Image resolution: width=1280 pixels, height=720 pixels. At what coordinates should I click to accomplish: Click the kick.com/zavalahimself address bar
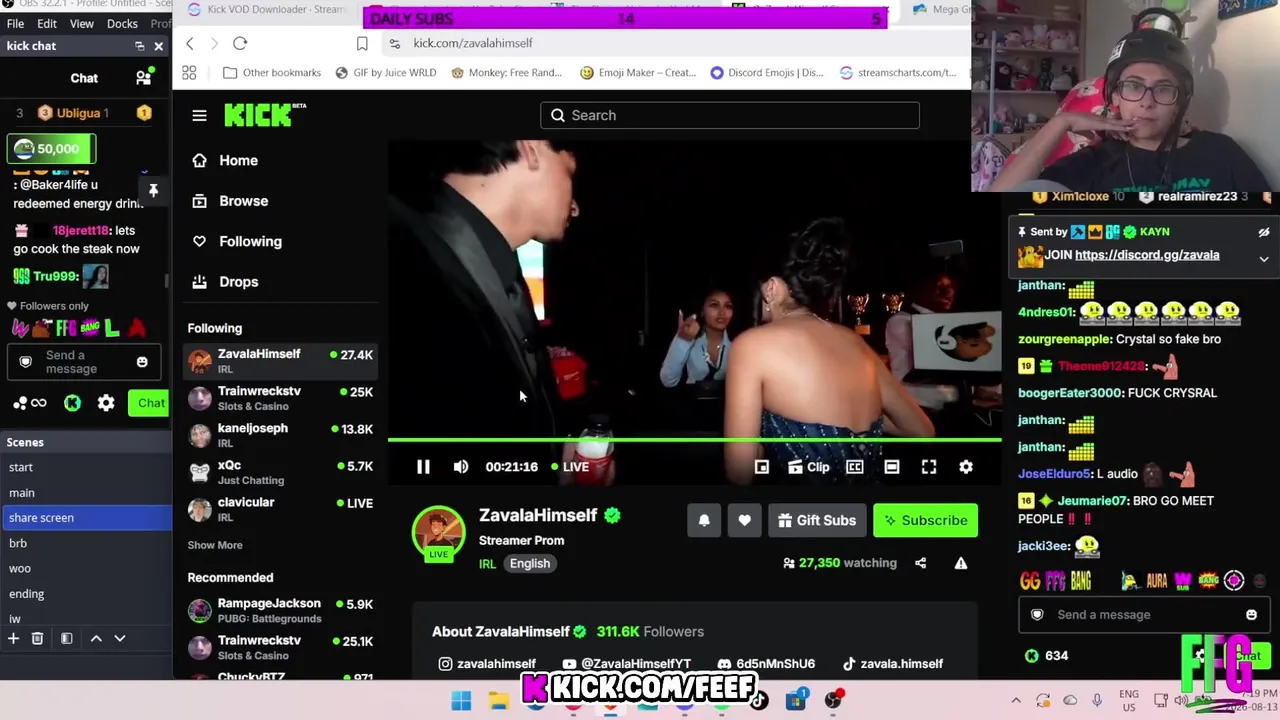click(473, 43)
